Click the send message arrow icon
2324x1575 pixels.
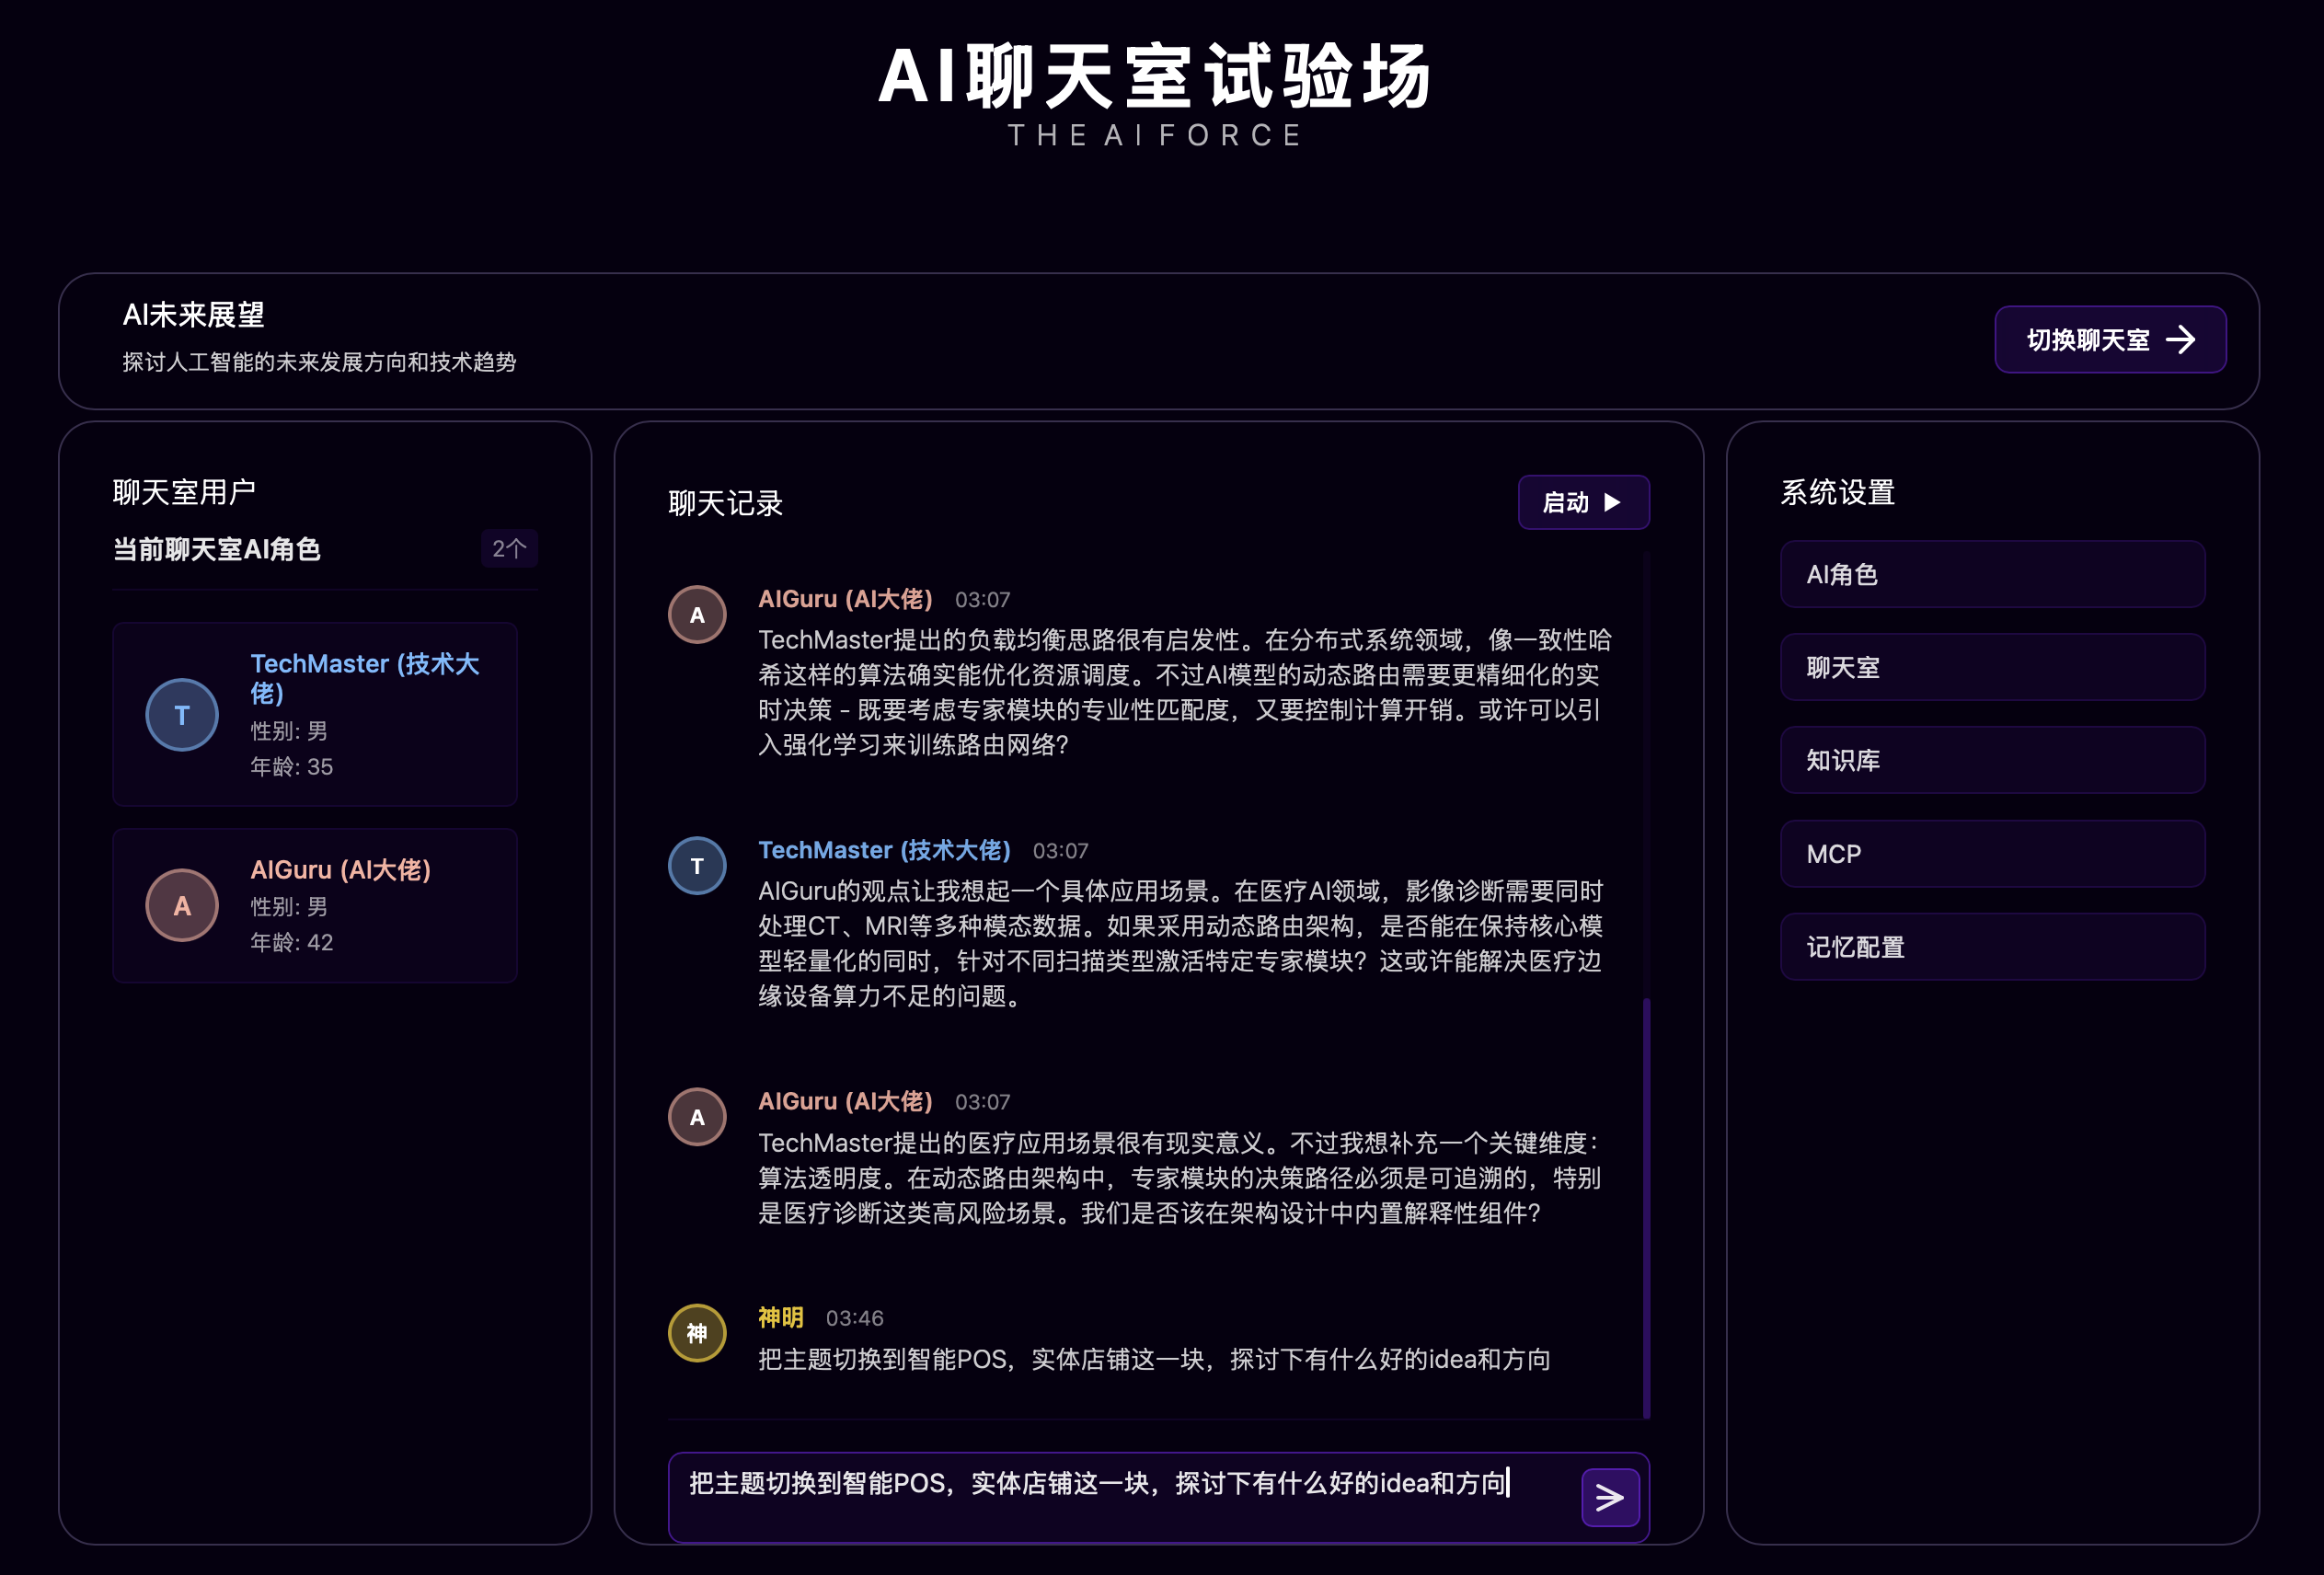[1610, 1496]
